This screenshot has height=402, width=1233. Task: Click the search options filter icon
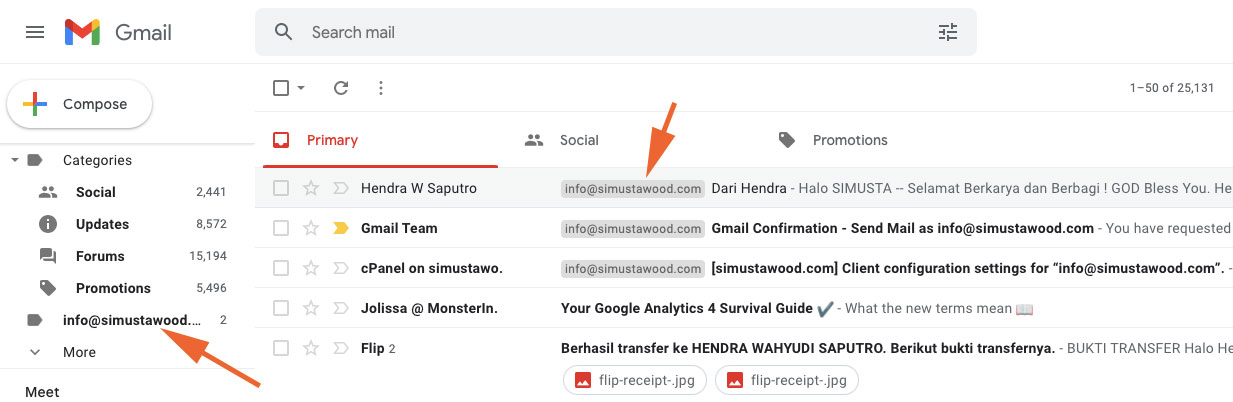tap(947, 32)
